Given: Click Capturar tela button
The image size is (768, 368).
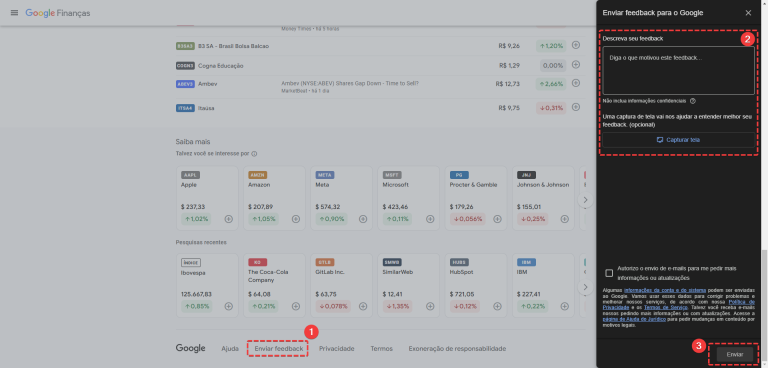Looking at the screenshot, I should click(678, 140).
